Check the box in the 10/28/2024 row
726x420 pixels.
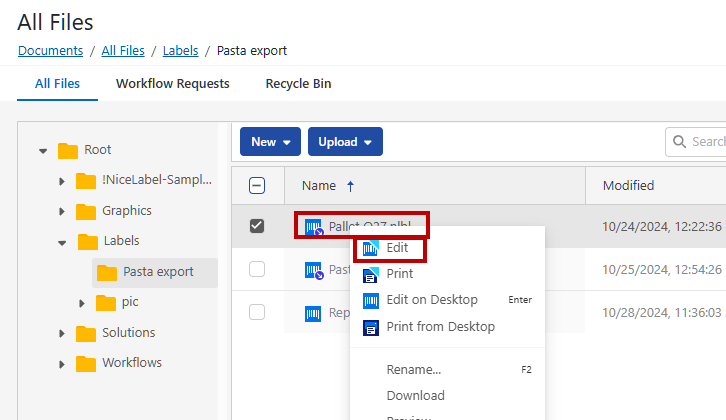[x=257, y=312]
